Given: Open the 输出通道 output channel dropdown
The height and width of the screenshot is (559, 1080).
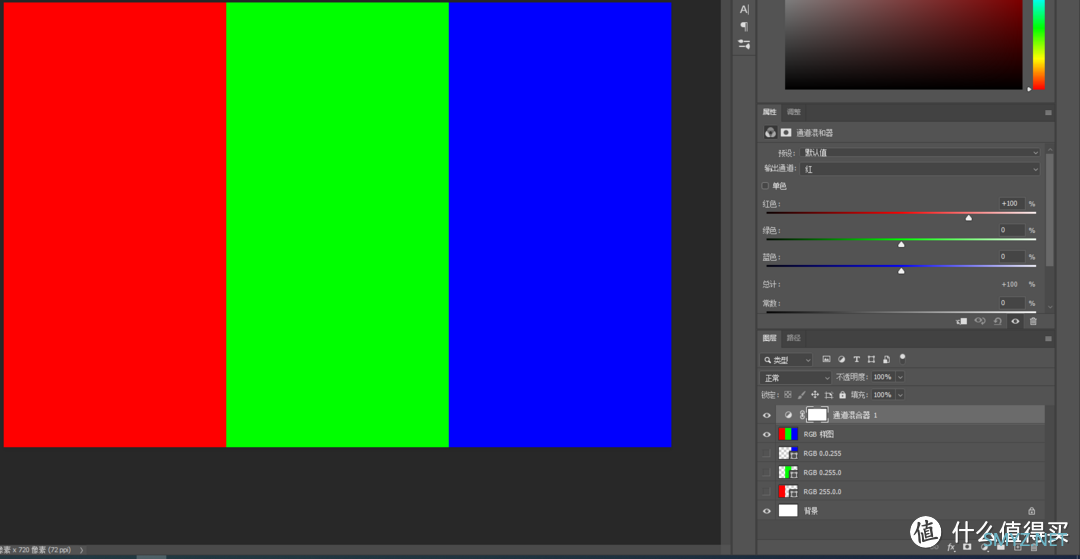Looking at the screenshot, I should (x=921, y=169).
